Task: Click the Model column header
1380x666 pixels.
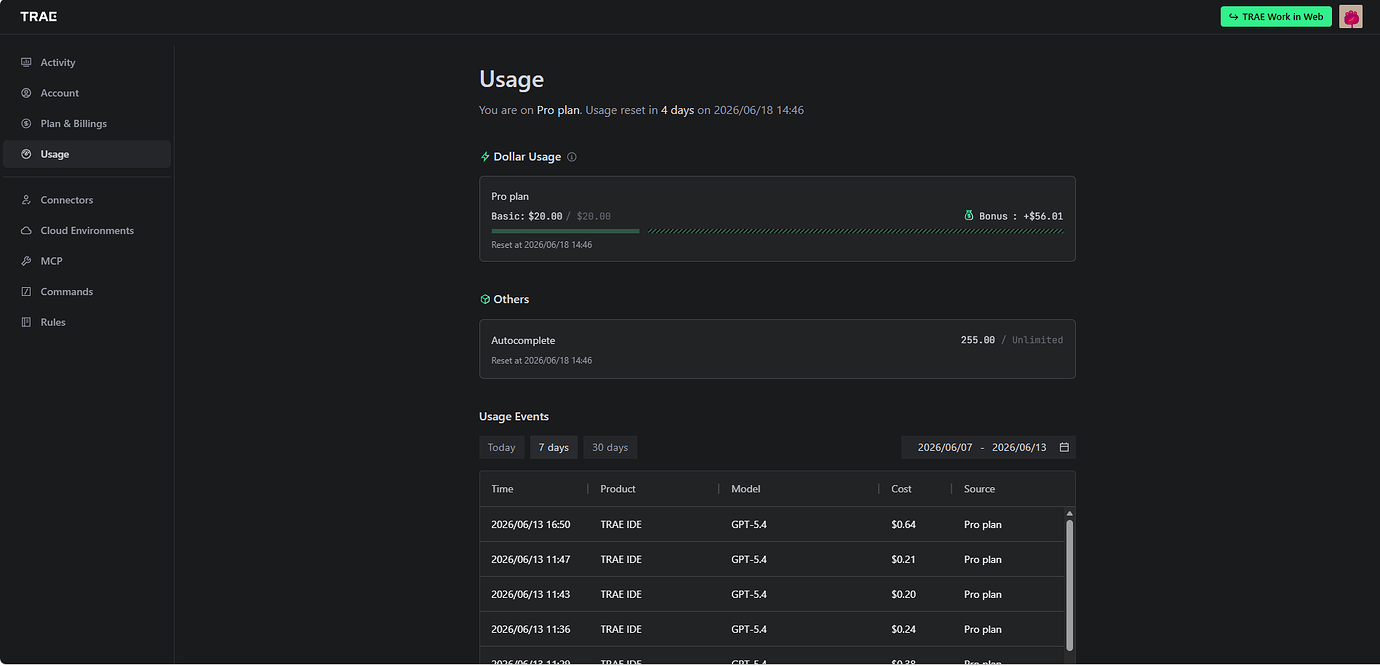Action: 746,489
